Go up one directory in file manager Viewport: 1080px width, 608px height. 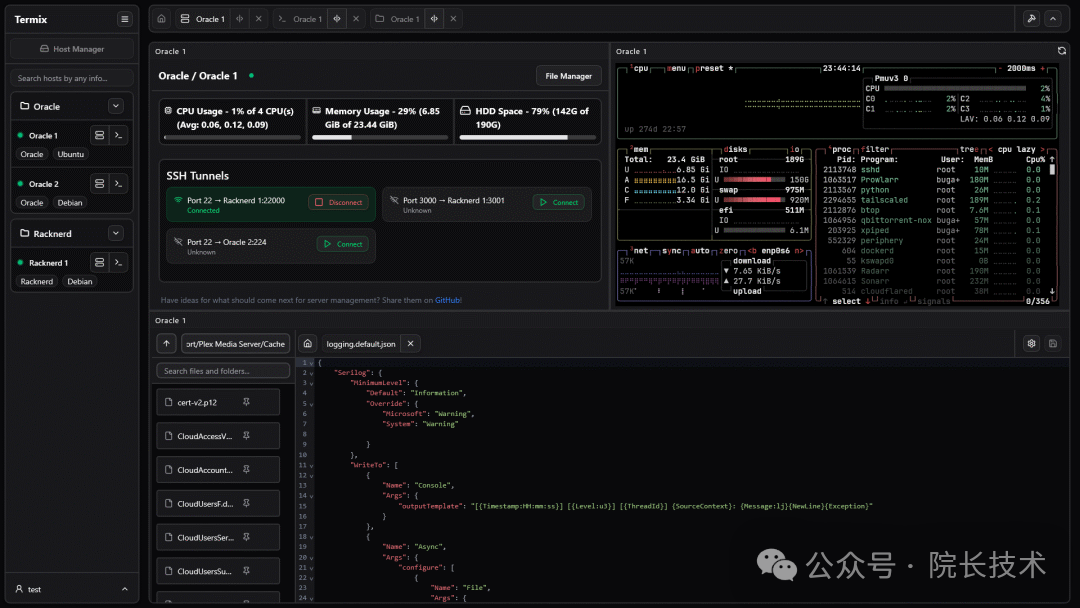pyautogui.click(x=166, y=343)
